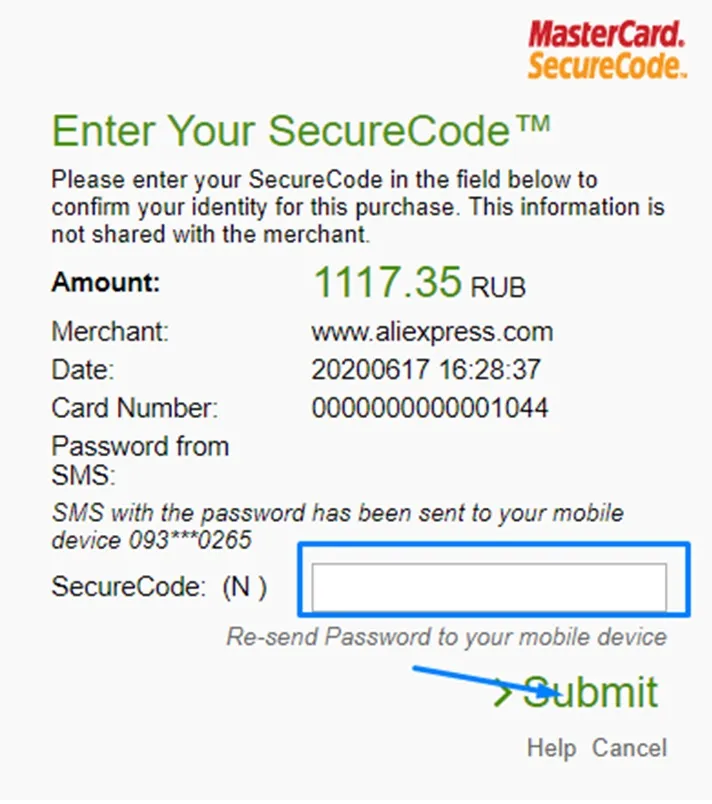The width and height of the screenshot is (712, 804).
Task: Click the transaction date 20200617 16:28:37
Action: [426, 370]
